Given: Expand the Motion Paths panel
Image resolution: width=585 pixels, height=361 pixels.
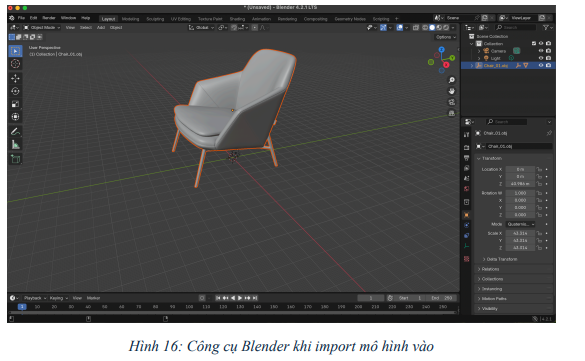Looking at the screenshot, I should tap(514, 299).
